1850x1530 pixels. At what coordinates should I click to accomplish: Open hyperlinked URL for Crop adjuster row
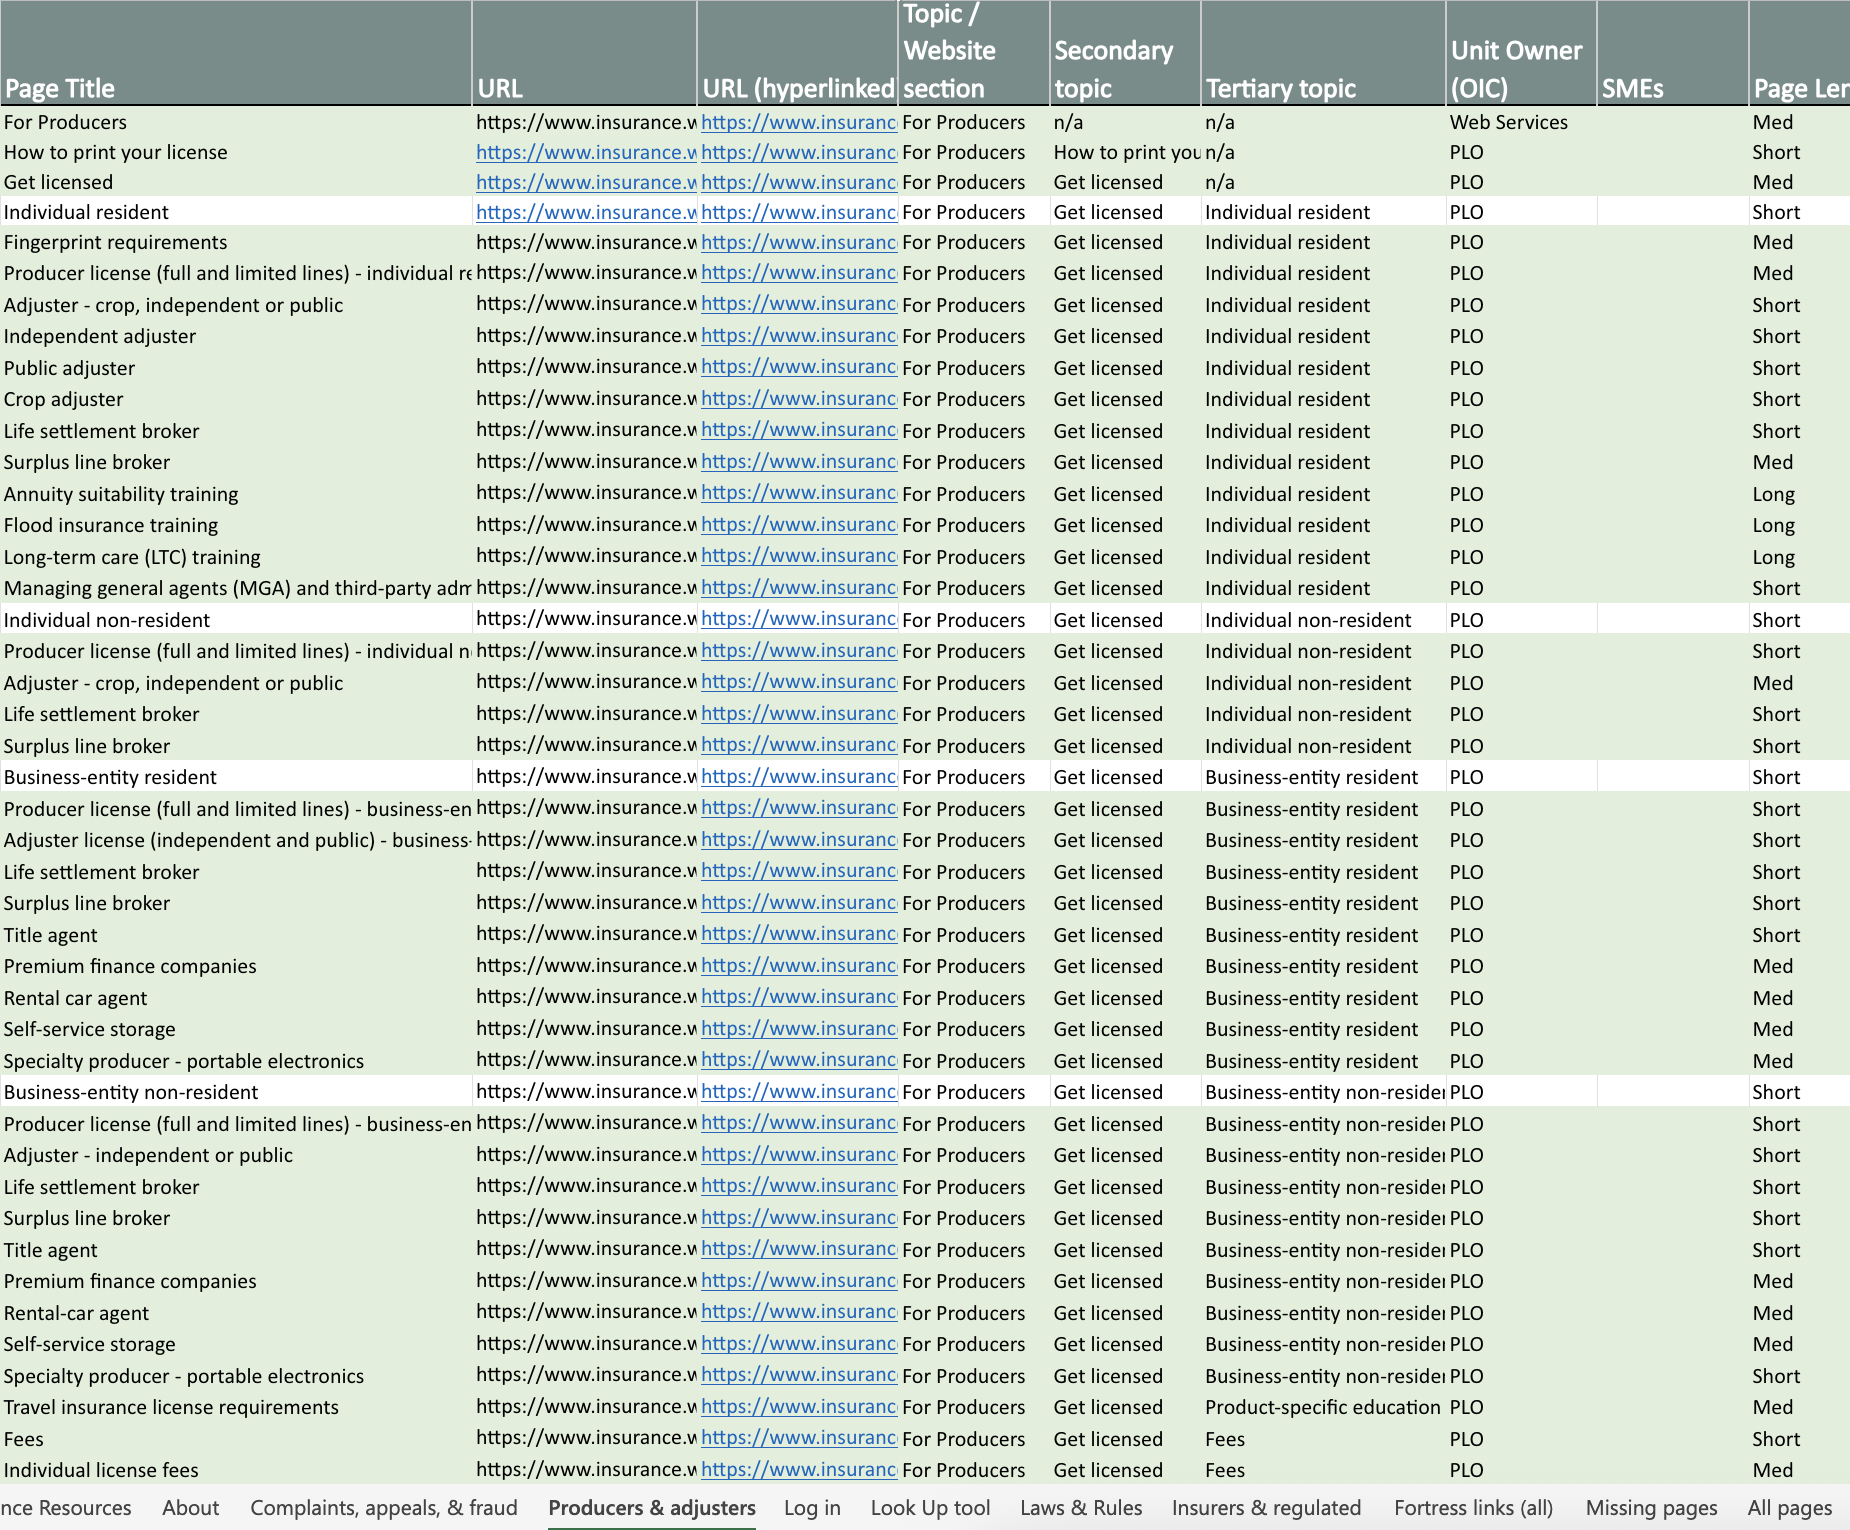798,398
